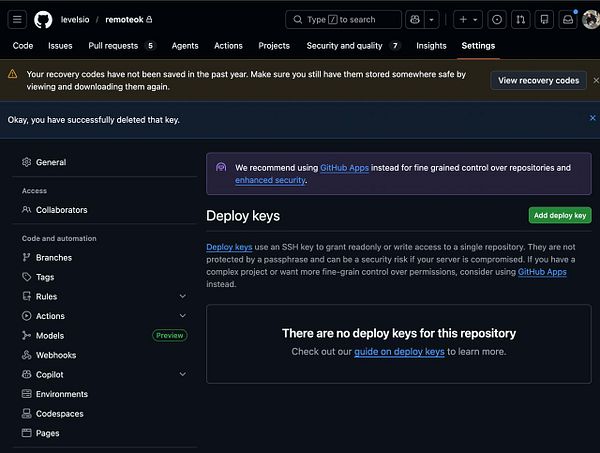Click the Models sidebar icon
The width and height of the screenshot is (600, 453).
[x=26, y=336]
